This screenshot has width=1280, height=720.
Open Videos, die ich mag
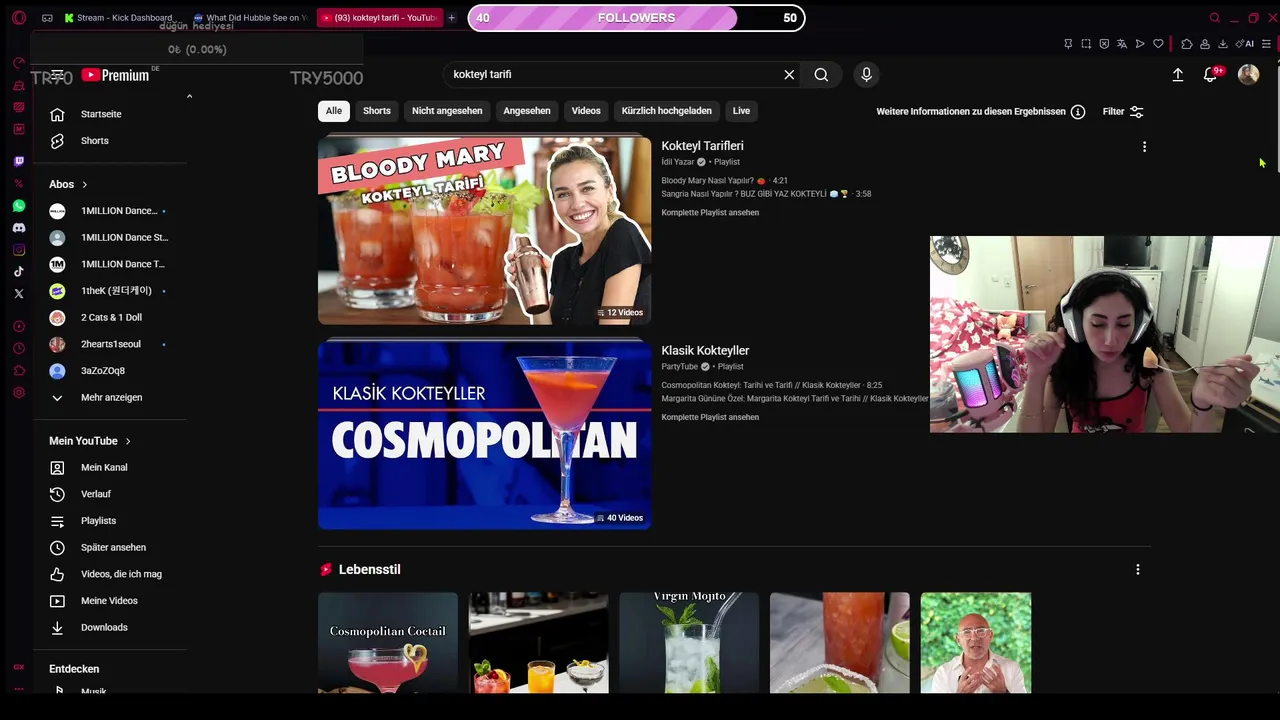coord(112,574)
